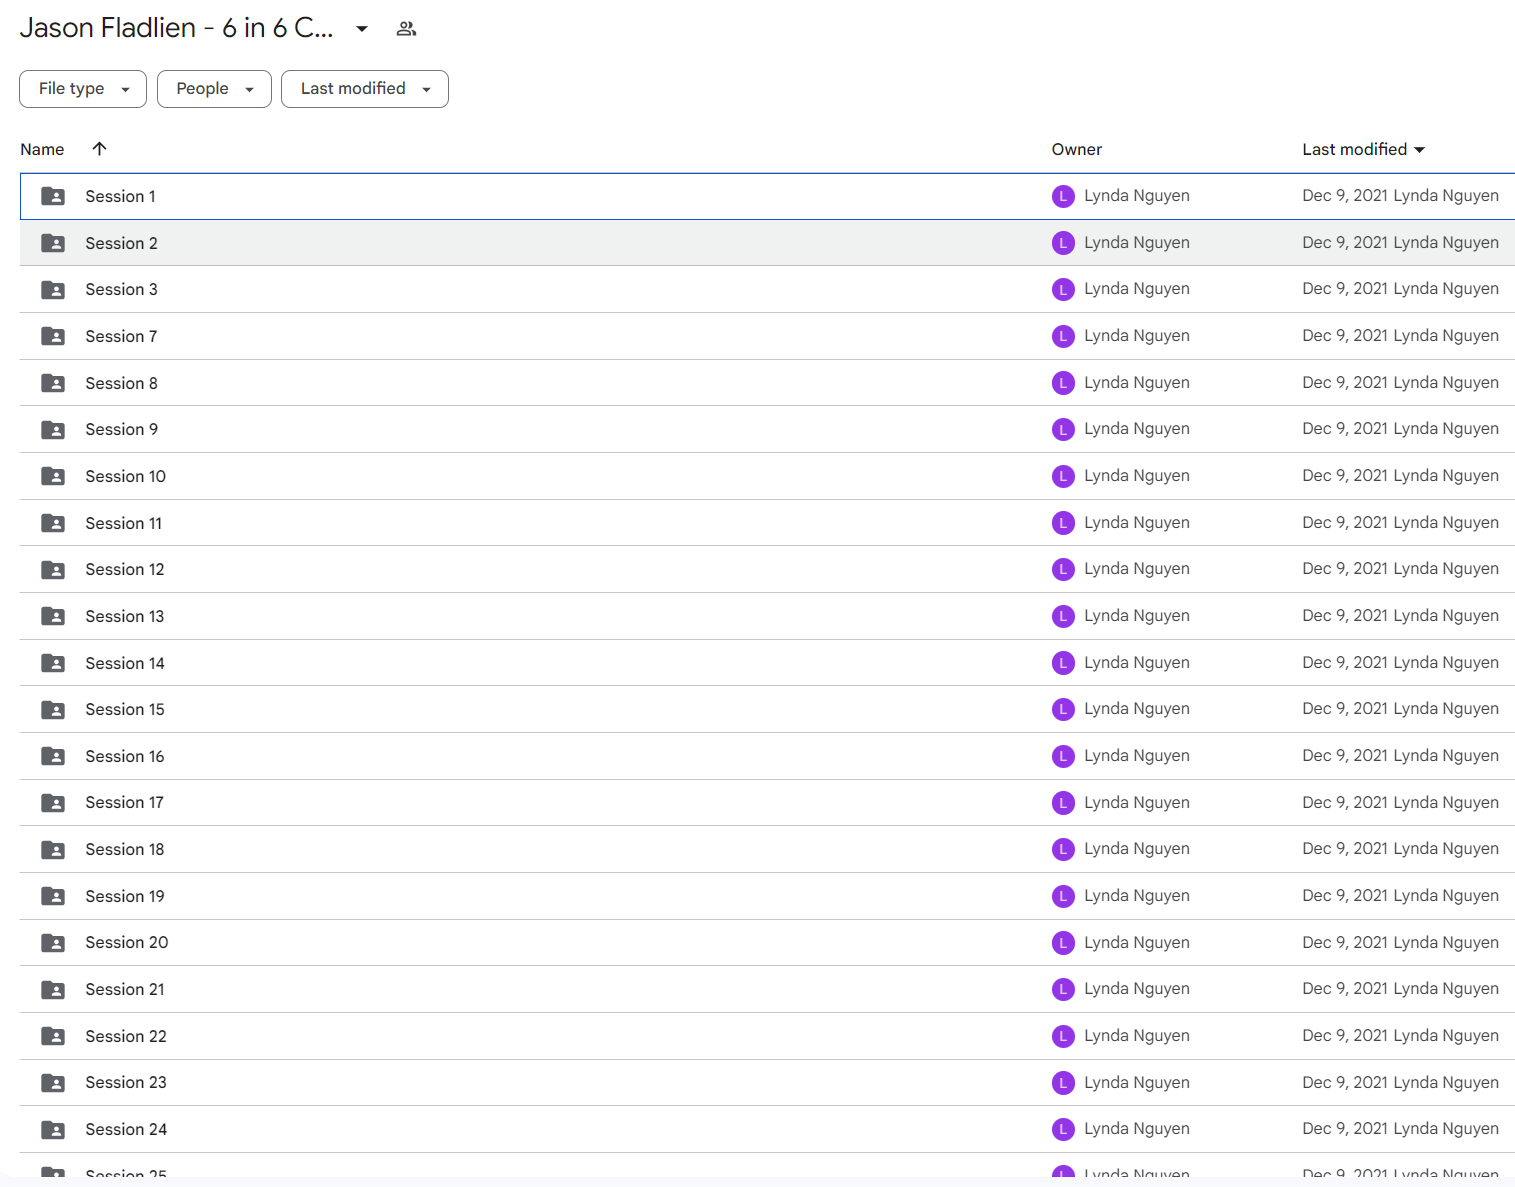This screenshot has width=1515, height=1187.
Task: Click the shared folder icon for Session 9
Action: (x=53, y=430)
